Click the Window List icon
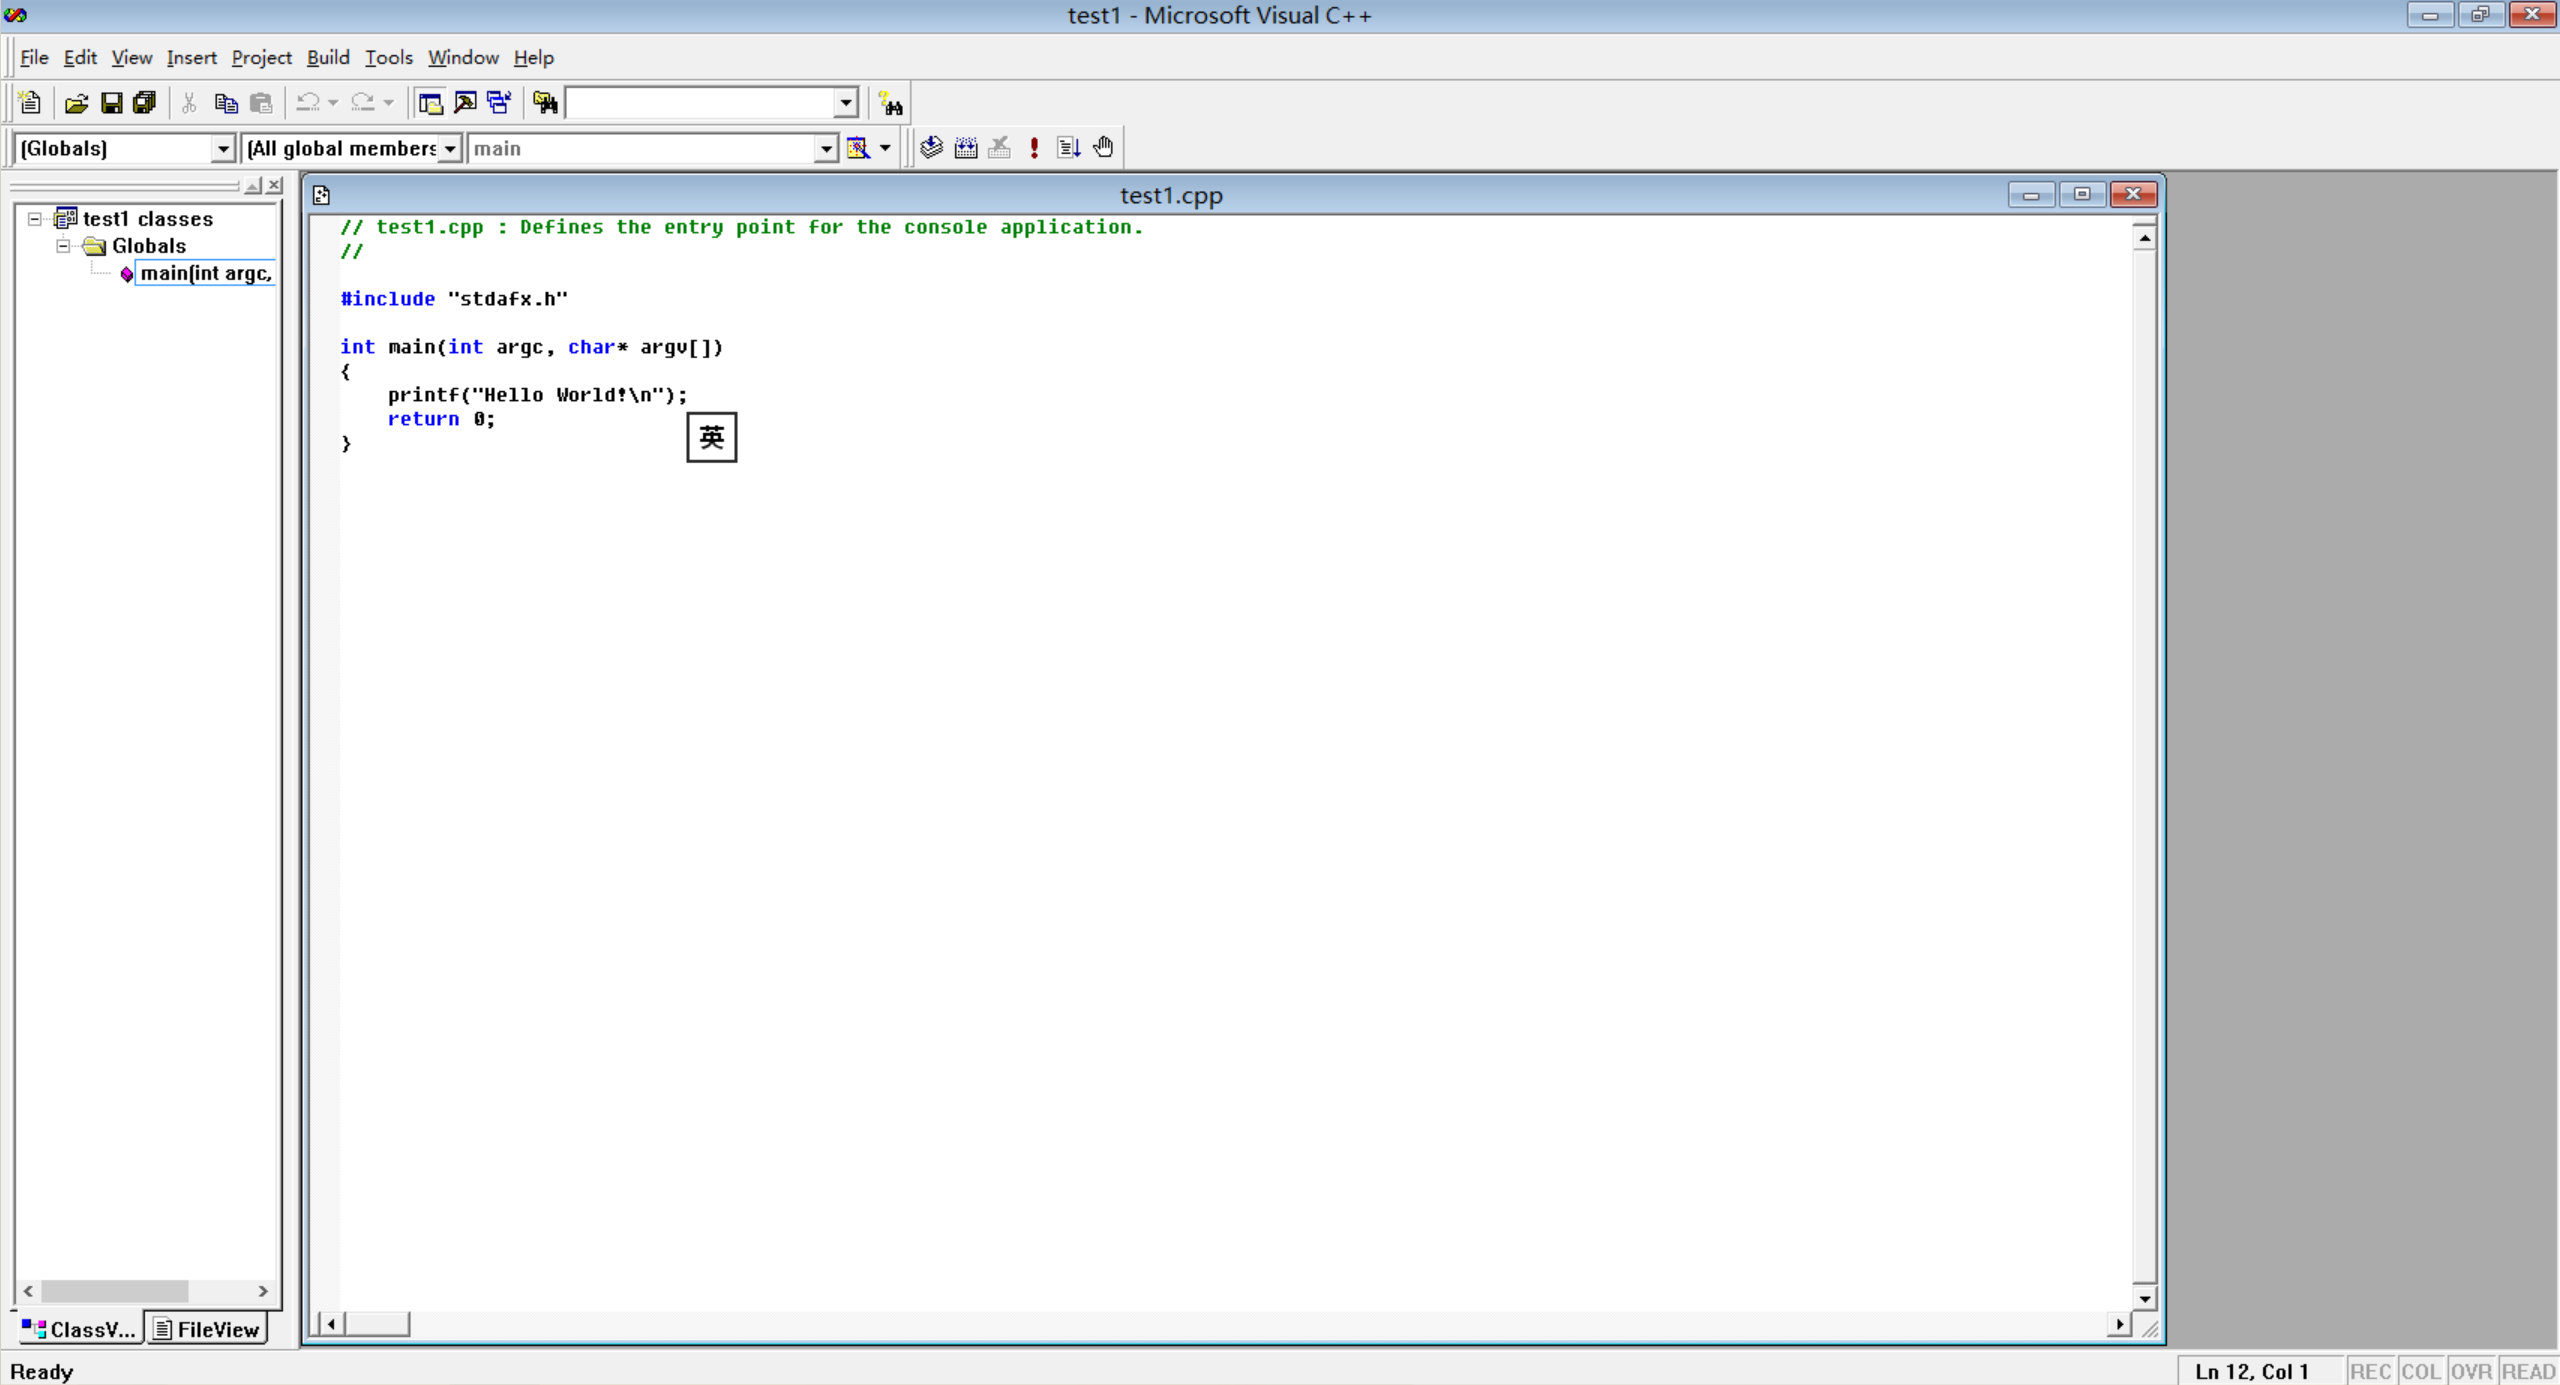Image resolution: width=2560 pixels, height=1385 pixels. click(499, 103)
